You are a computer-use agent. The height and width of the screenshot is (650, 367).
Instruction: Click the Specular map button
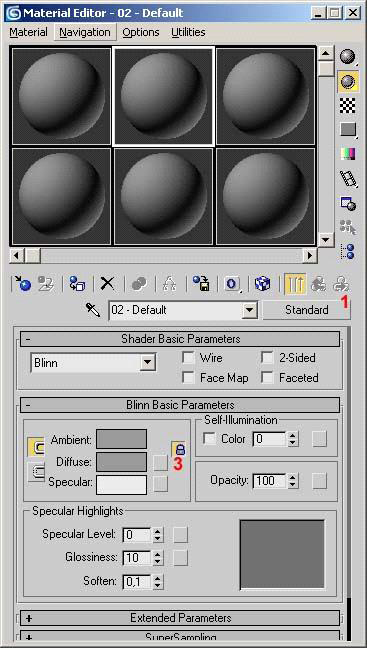click(x=160, y=483)
